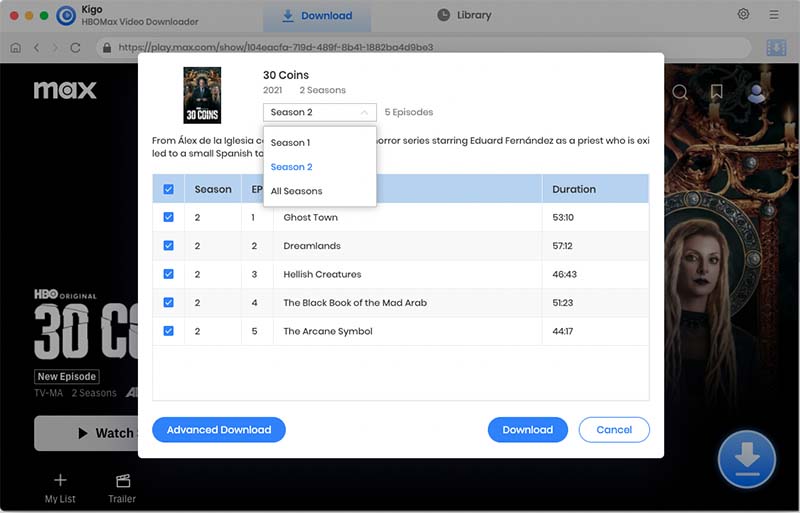Screen dimensions: 800x513
Task: Open the settings gear icon
Action: pos(743,14)
